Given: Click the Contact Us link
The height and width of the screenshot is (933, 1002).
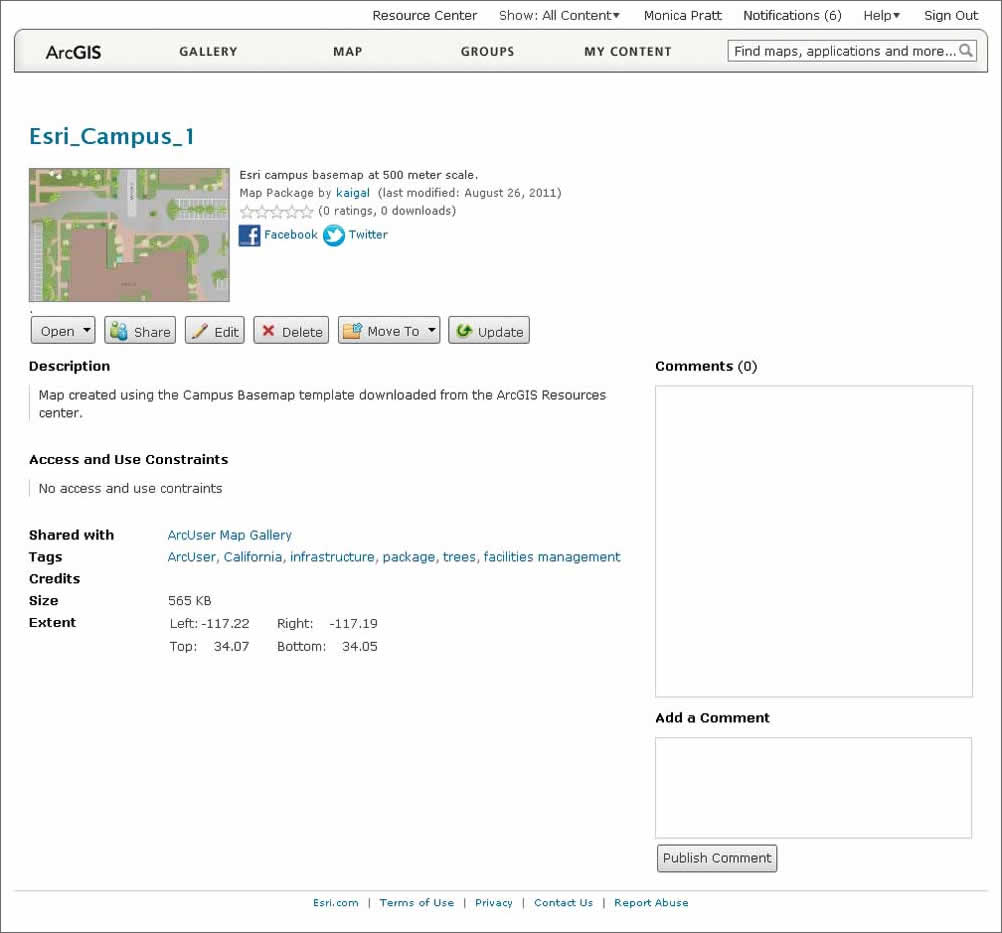Looking at the screenshot, I should point(563,902).
